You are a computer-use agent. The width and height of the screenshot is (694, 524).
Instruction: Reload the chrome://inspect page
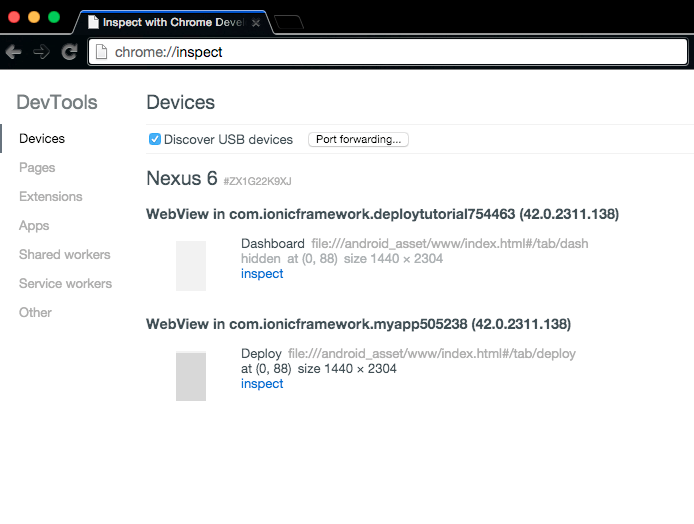click(69, 52)
